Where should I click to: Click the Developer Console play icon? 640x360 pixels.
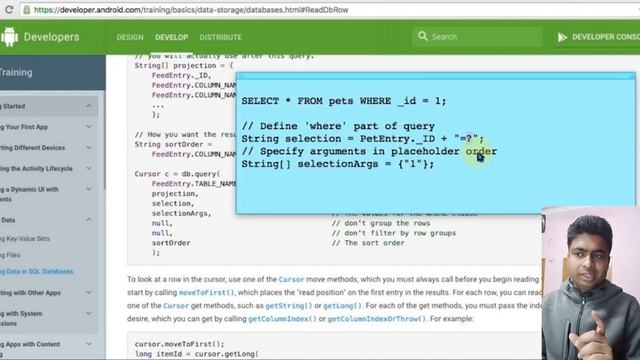coord(562,37)
